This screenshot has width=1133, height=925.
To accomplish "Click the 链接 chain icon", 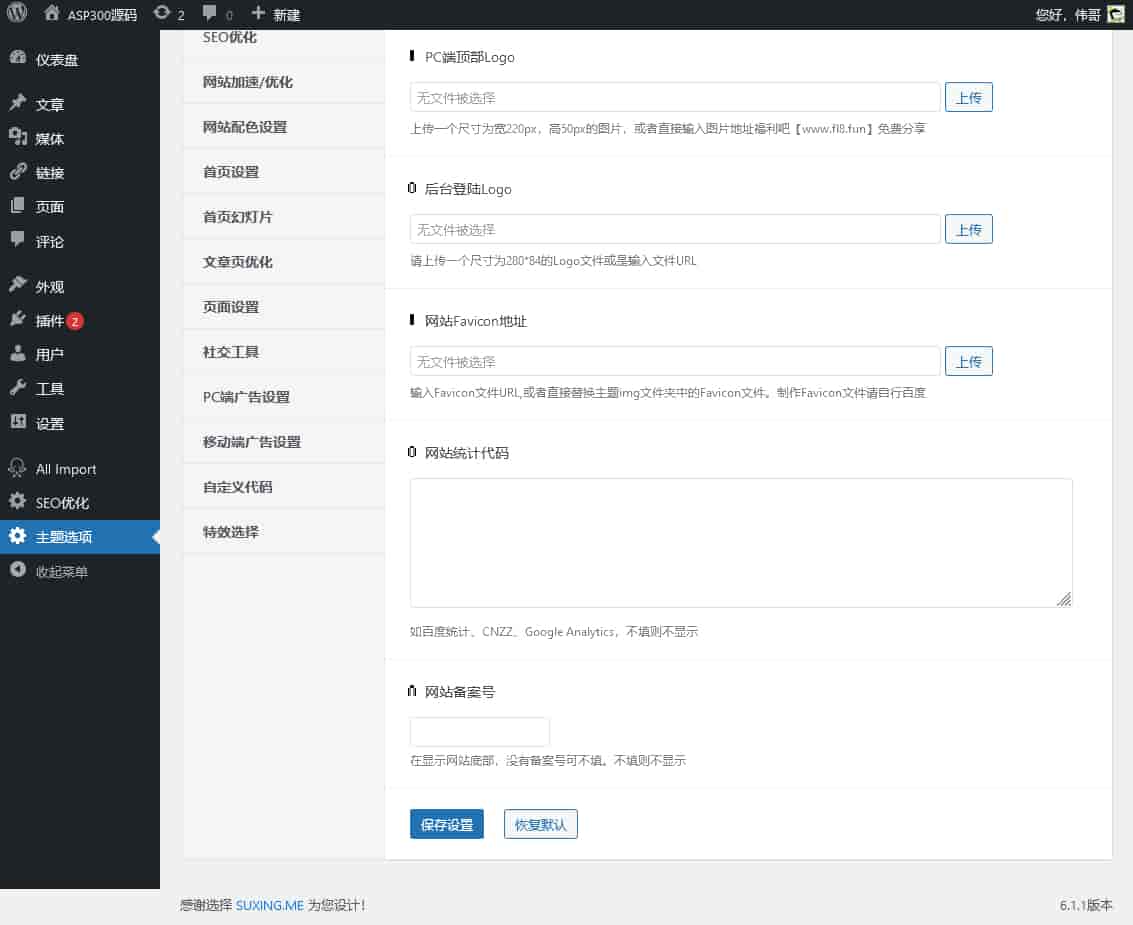I will coord(18,171).
